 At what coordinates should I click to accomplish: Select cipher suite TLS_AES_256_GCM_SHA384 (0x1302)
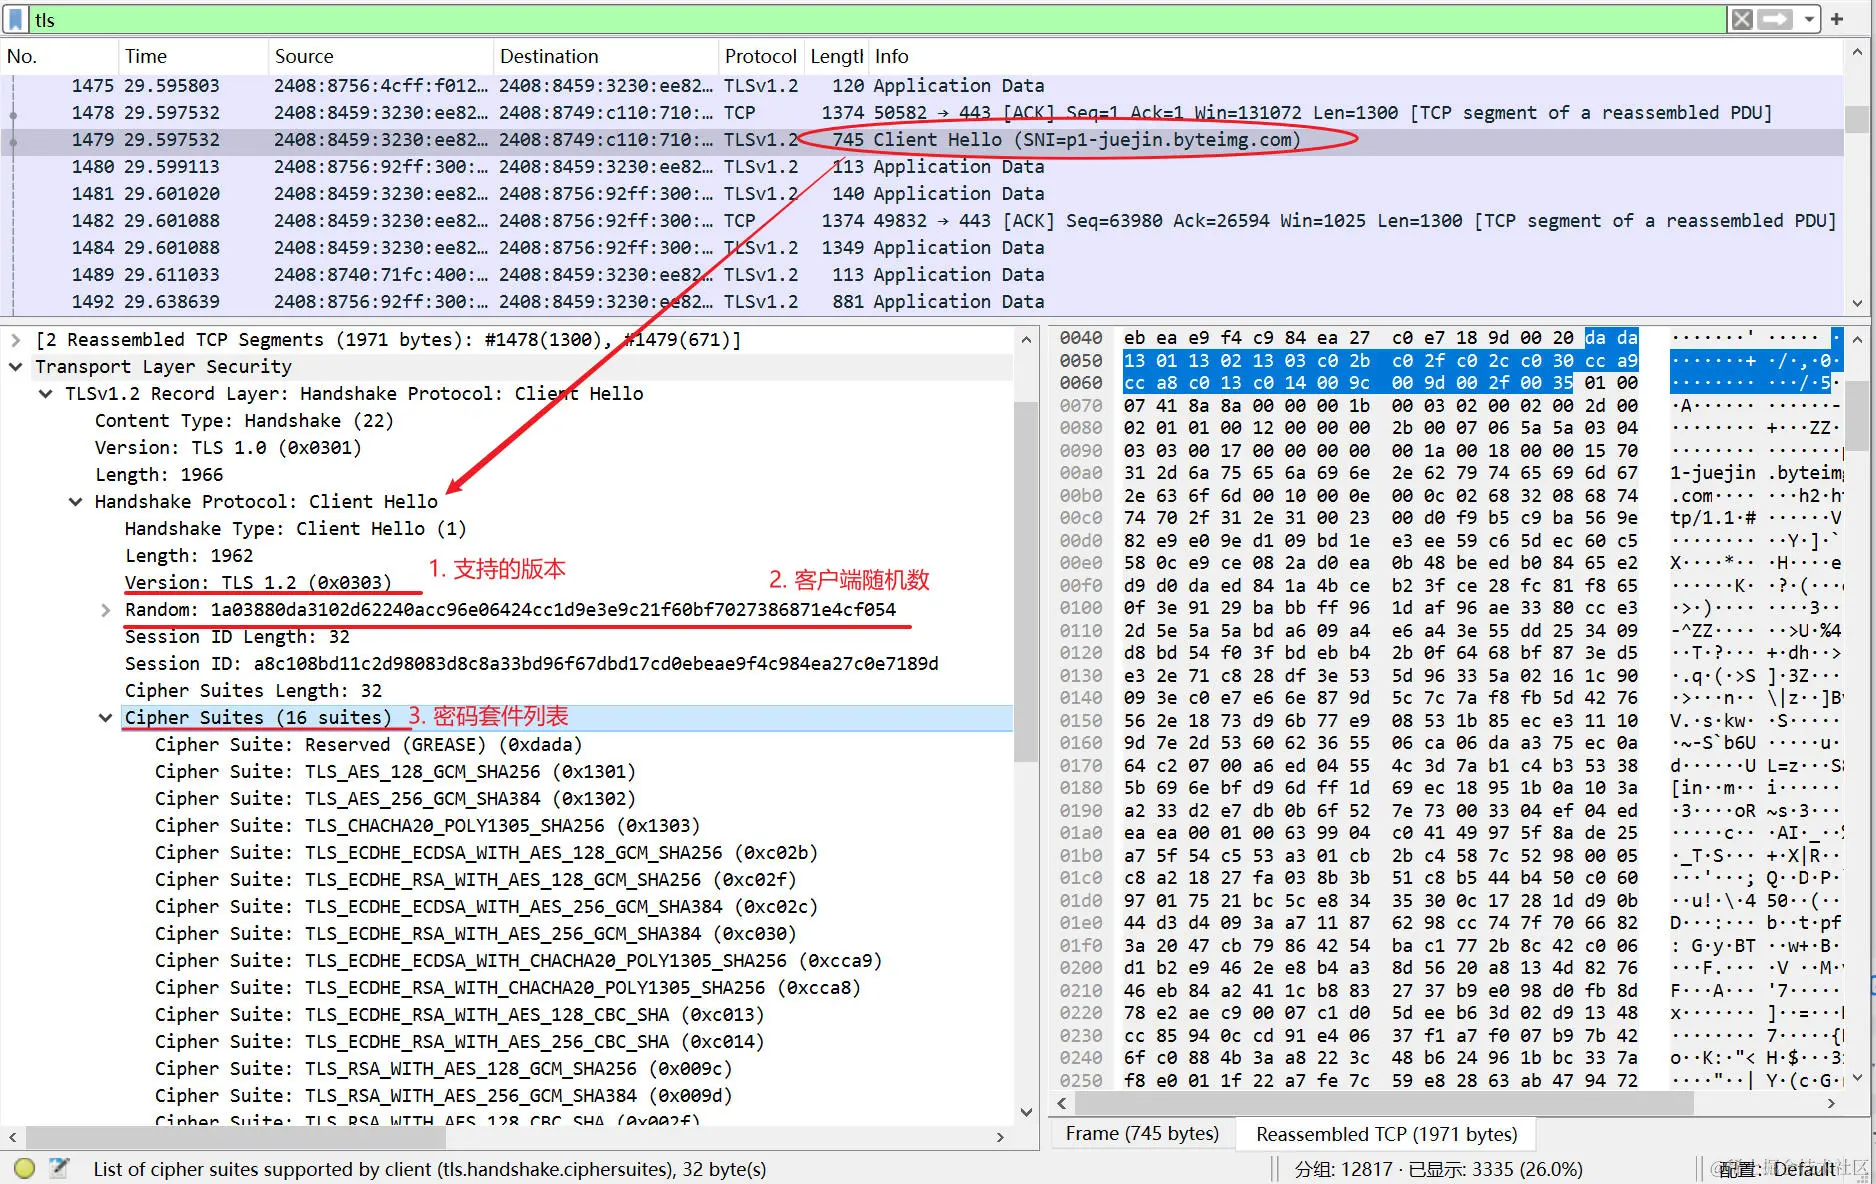(x=395, y=799)
